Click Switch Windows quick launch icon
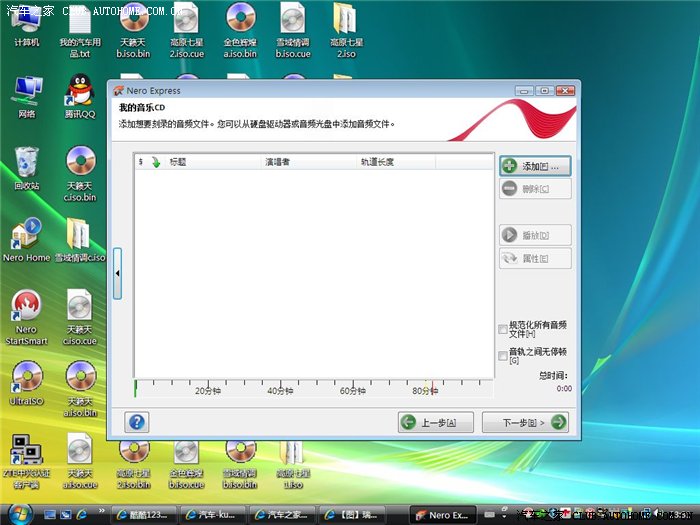 66,515
